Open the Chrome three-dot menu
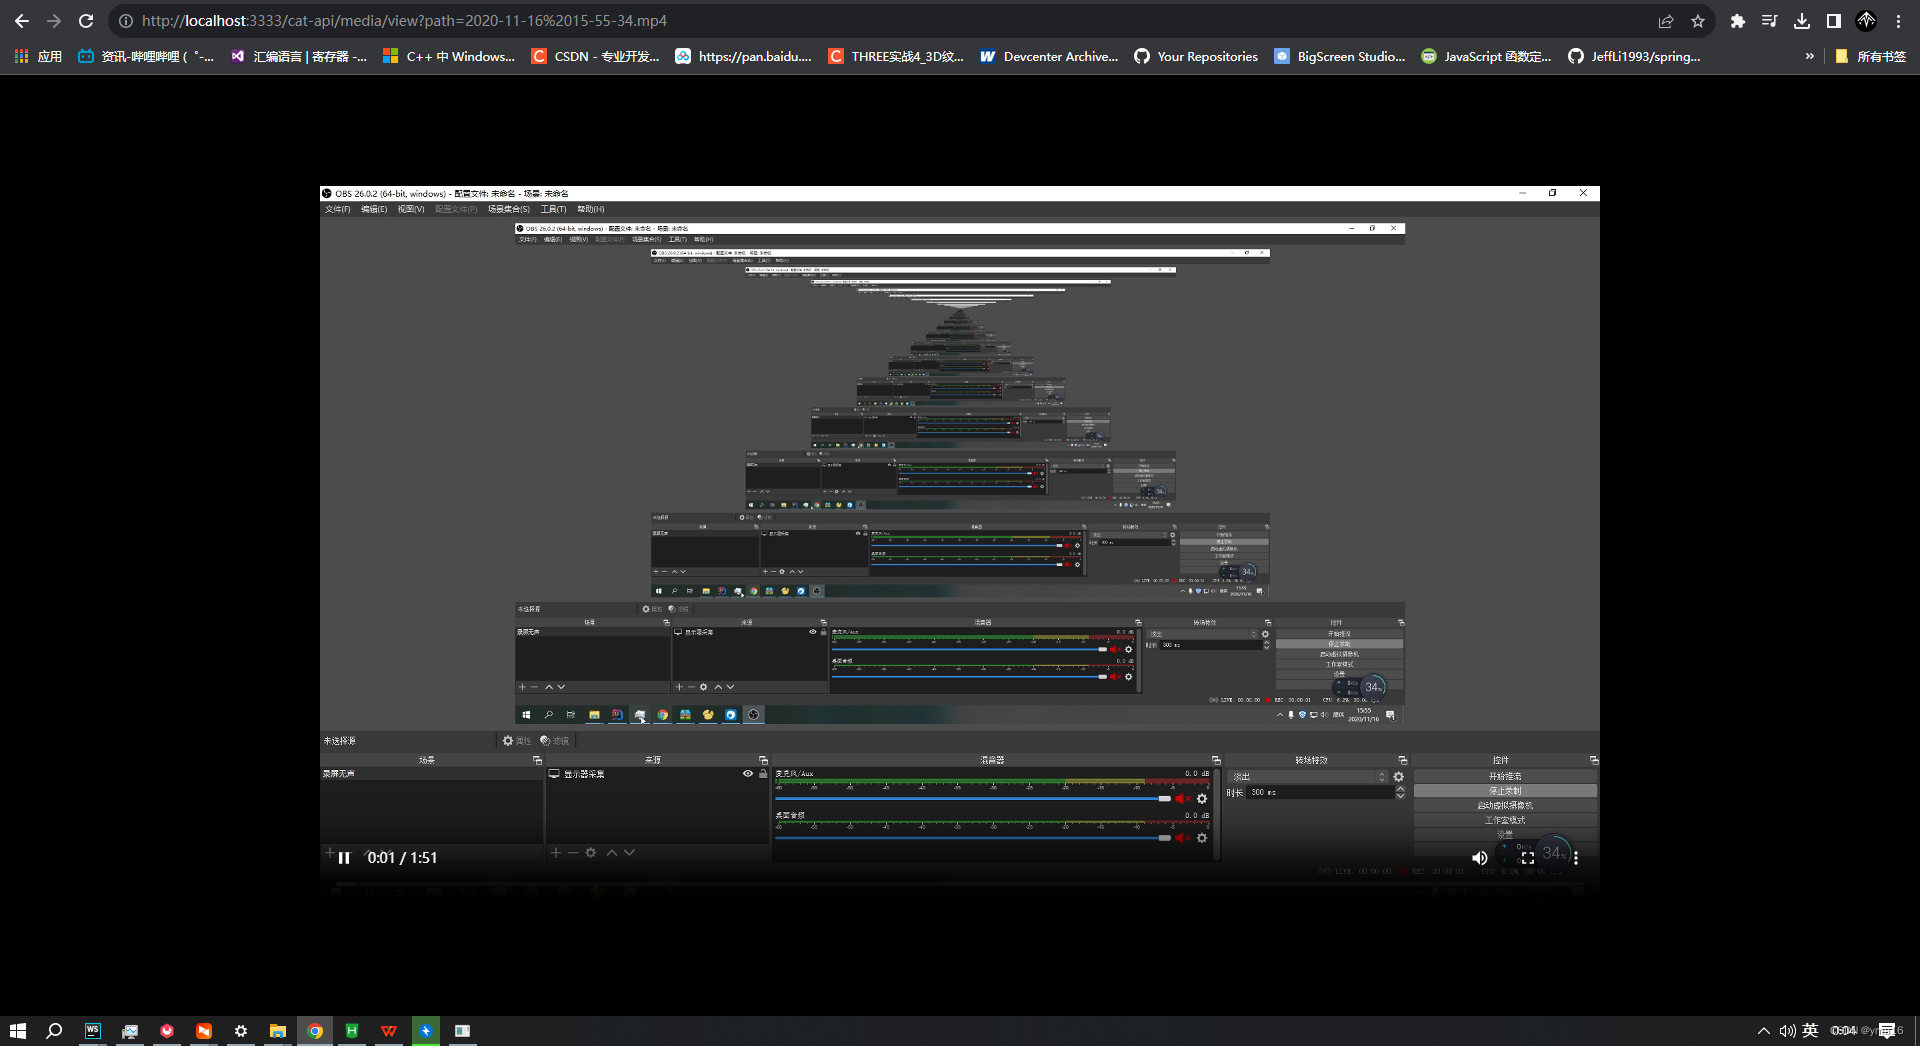Image resolution: width=1920 pixels, height=1046 pixels. coord(1898,21)
